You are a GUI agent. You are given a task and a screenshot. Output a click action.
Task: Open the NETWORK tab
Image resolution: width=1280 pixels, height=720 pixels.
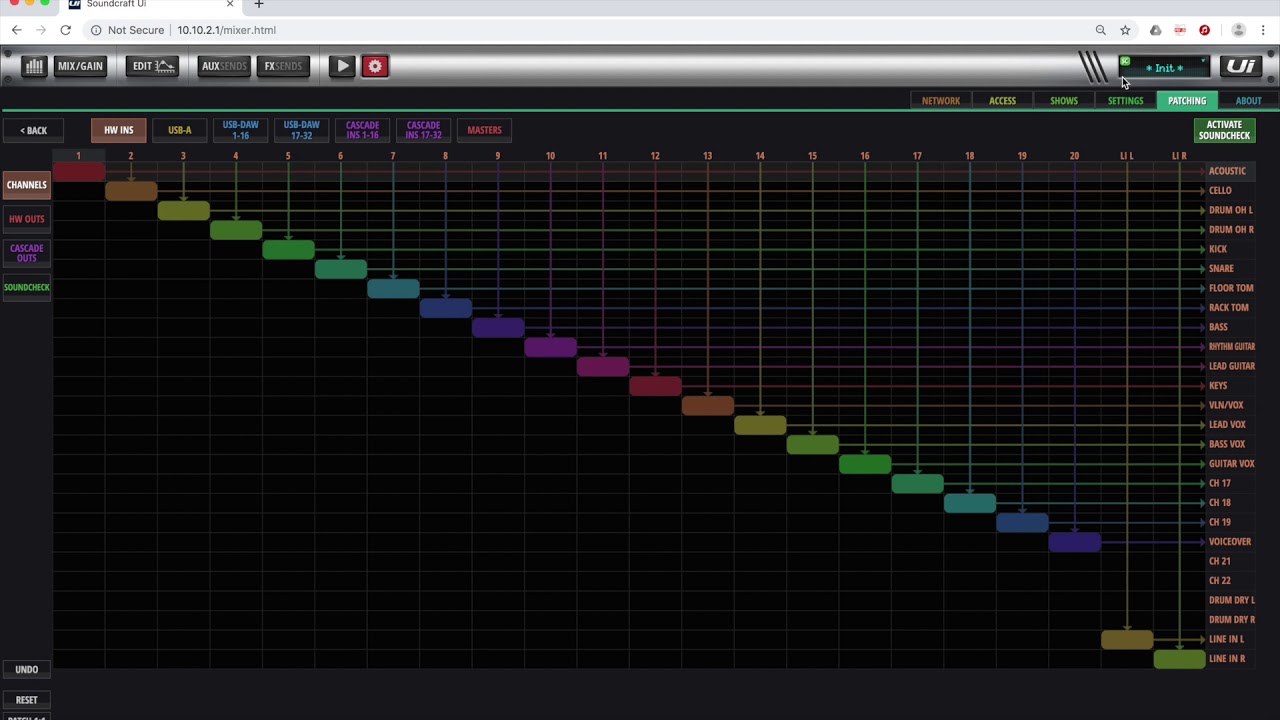click(940, 101)
